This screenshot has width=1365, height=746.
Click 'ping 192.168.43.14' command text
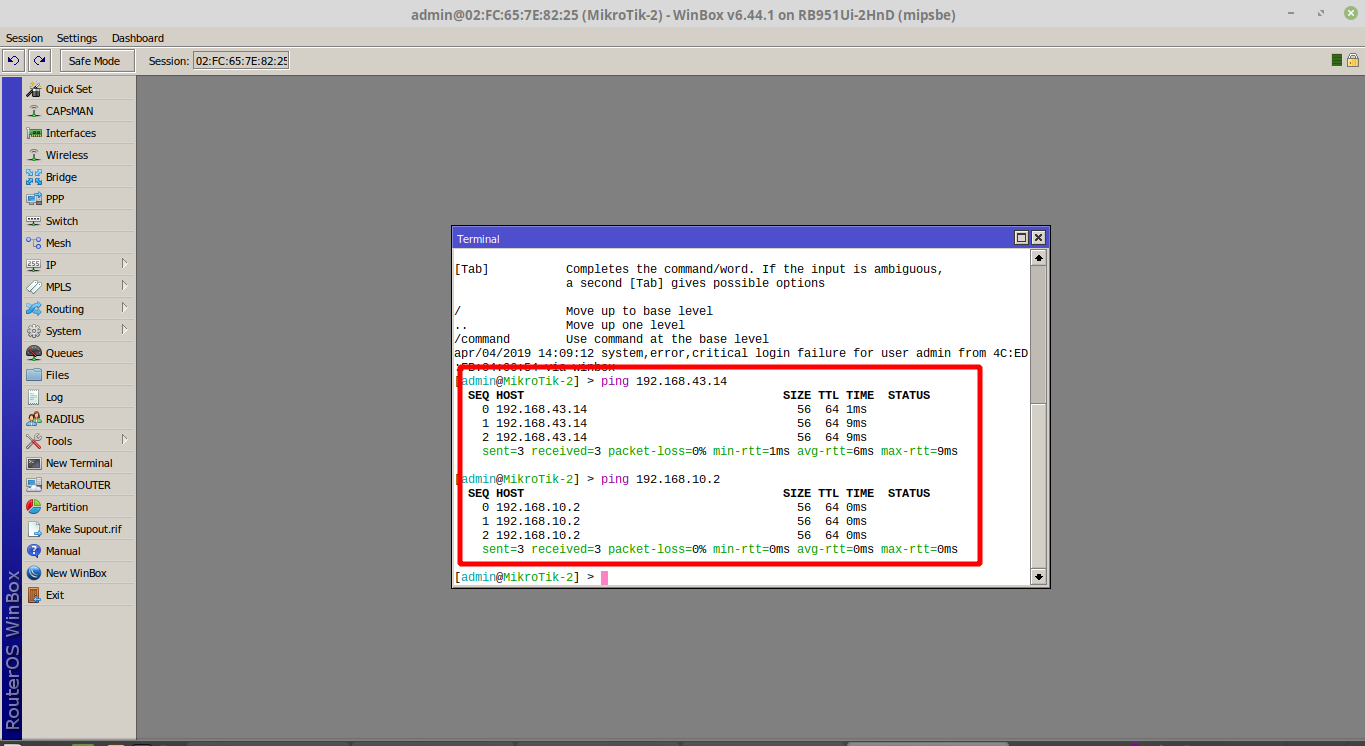click(x=664, y=381)
